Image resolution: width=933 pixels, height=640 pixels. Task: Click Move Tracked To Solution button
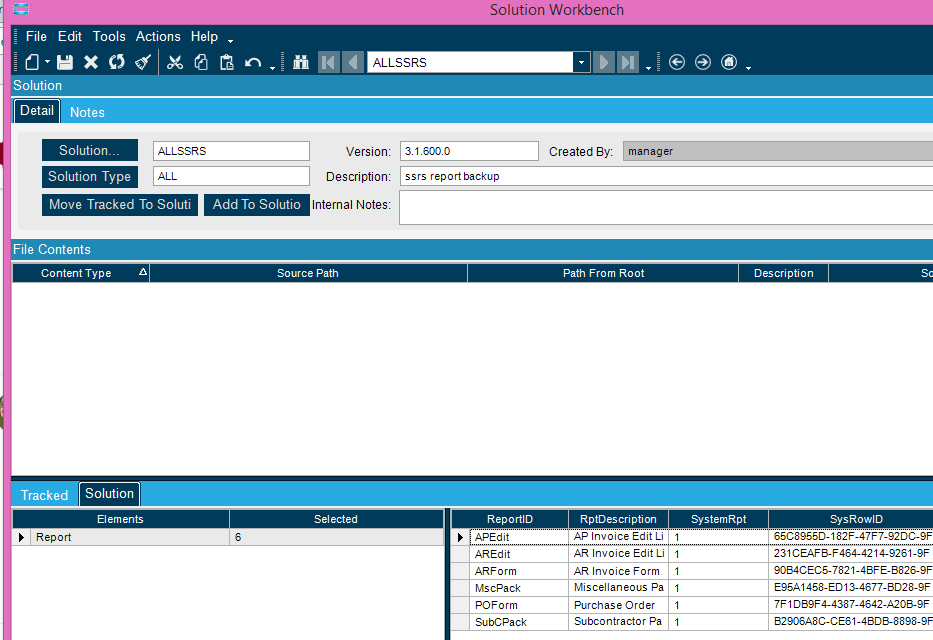(120, 205)
